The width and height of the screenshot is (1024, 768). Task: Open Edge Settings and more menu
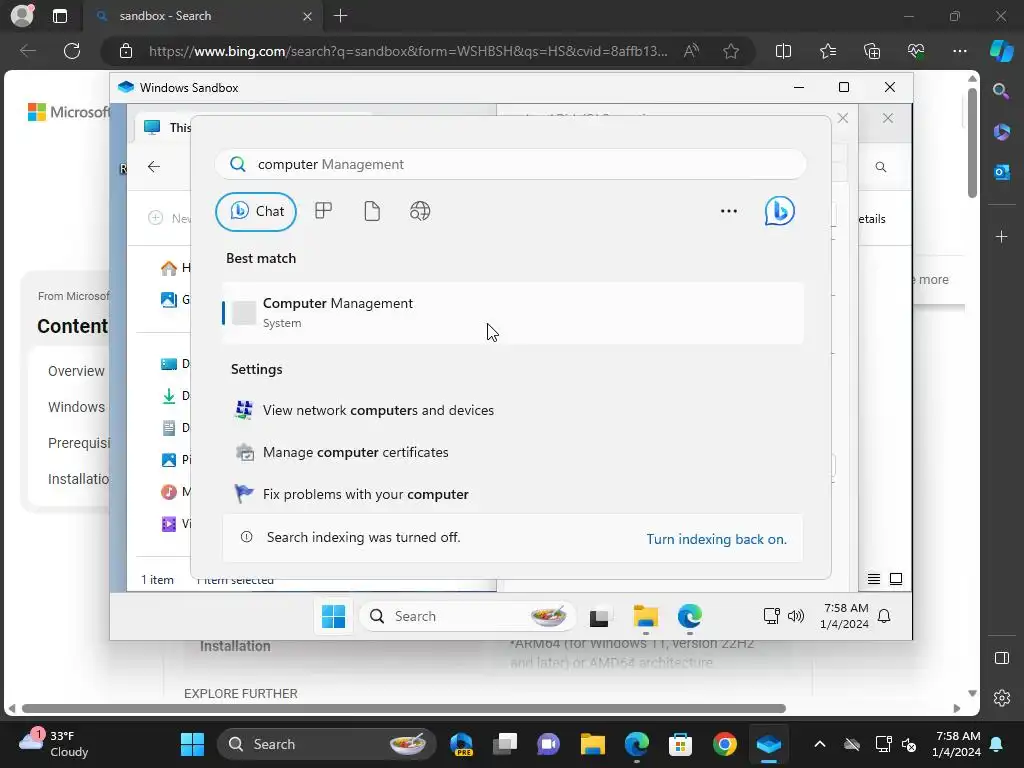coord(959,51)
